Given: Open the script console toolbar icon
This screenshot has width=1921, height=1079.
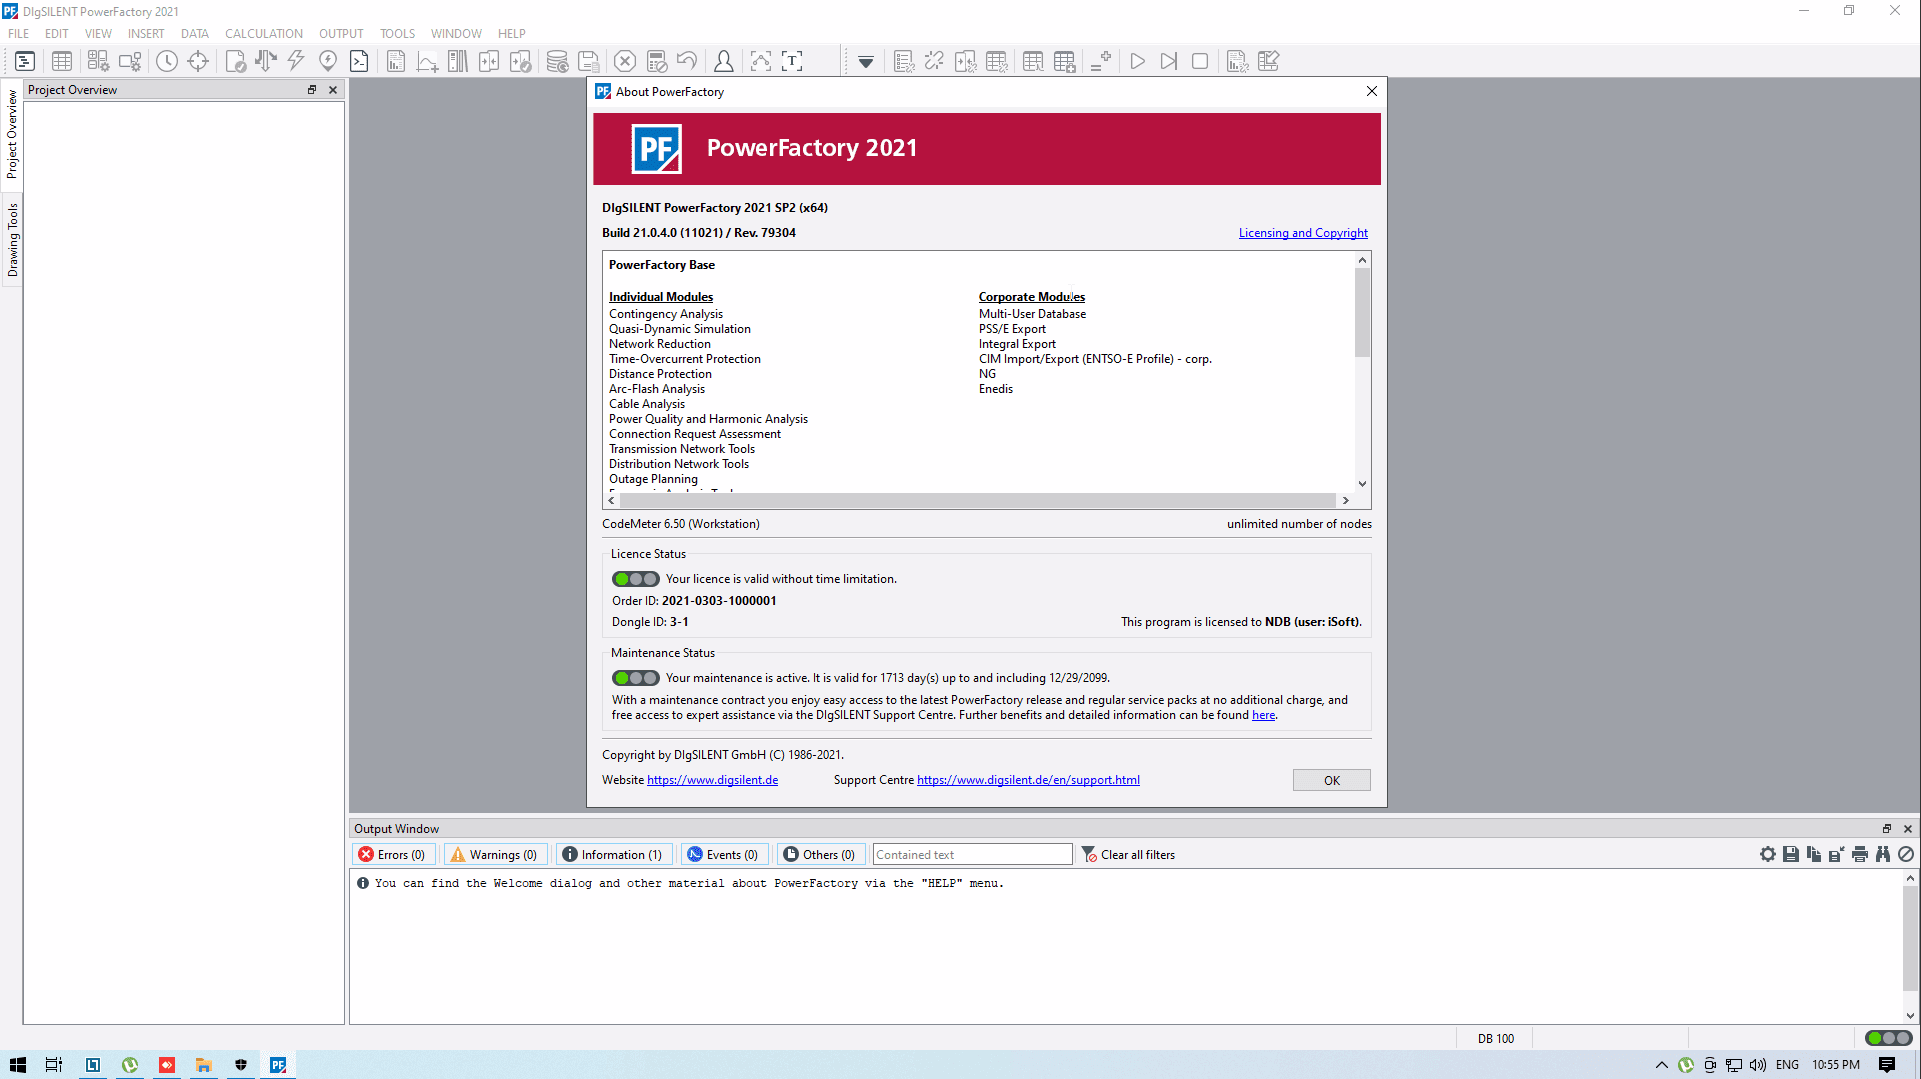Looking at the screenshot, I should [x=359, y=62].
